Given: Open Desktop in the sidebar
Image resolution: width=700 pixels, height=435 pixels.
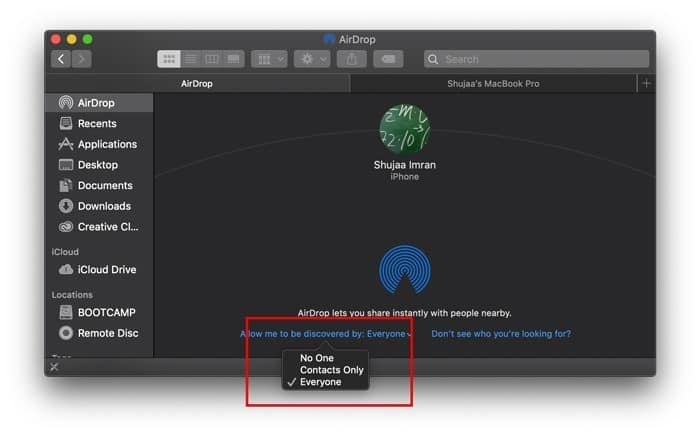Looking at the screenshot, I should [99, 165].
